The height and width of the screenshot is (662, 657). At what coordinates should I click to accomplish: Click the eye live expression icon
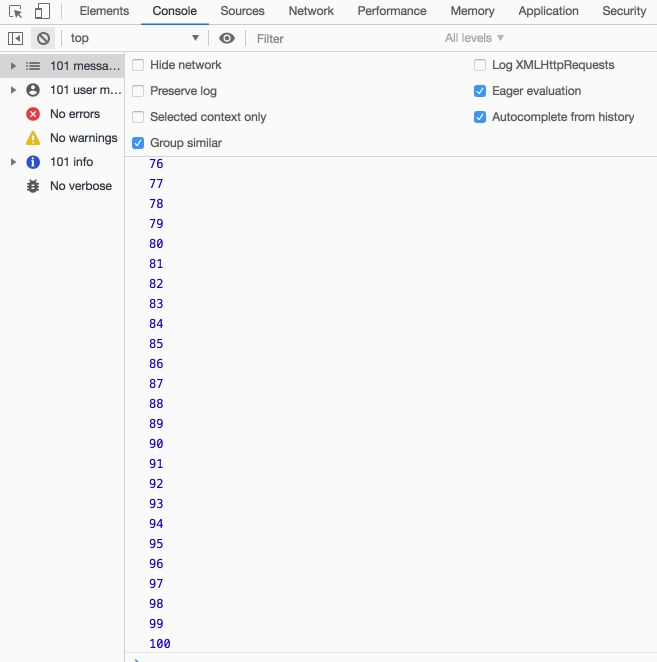227,38
